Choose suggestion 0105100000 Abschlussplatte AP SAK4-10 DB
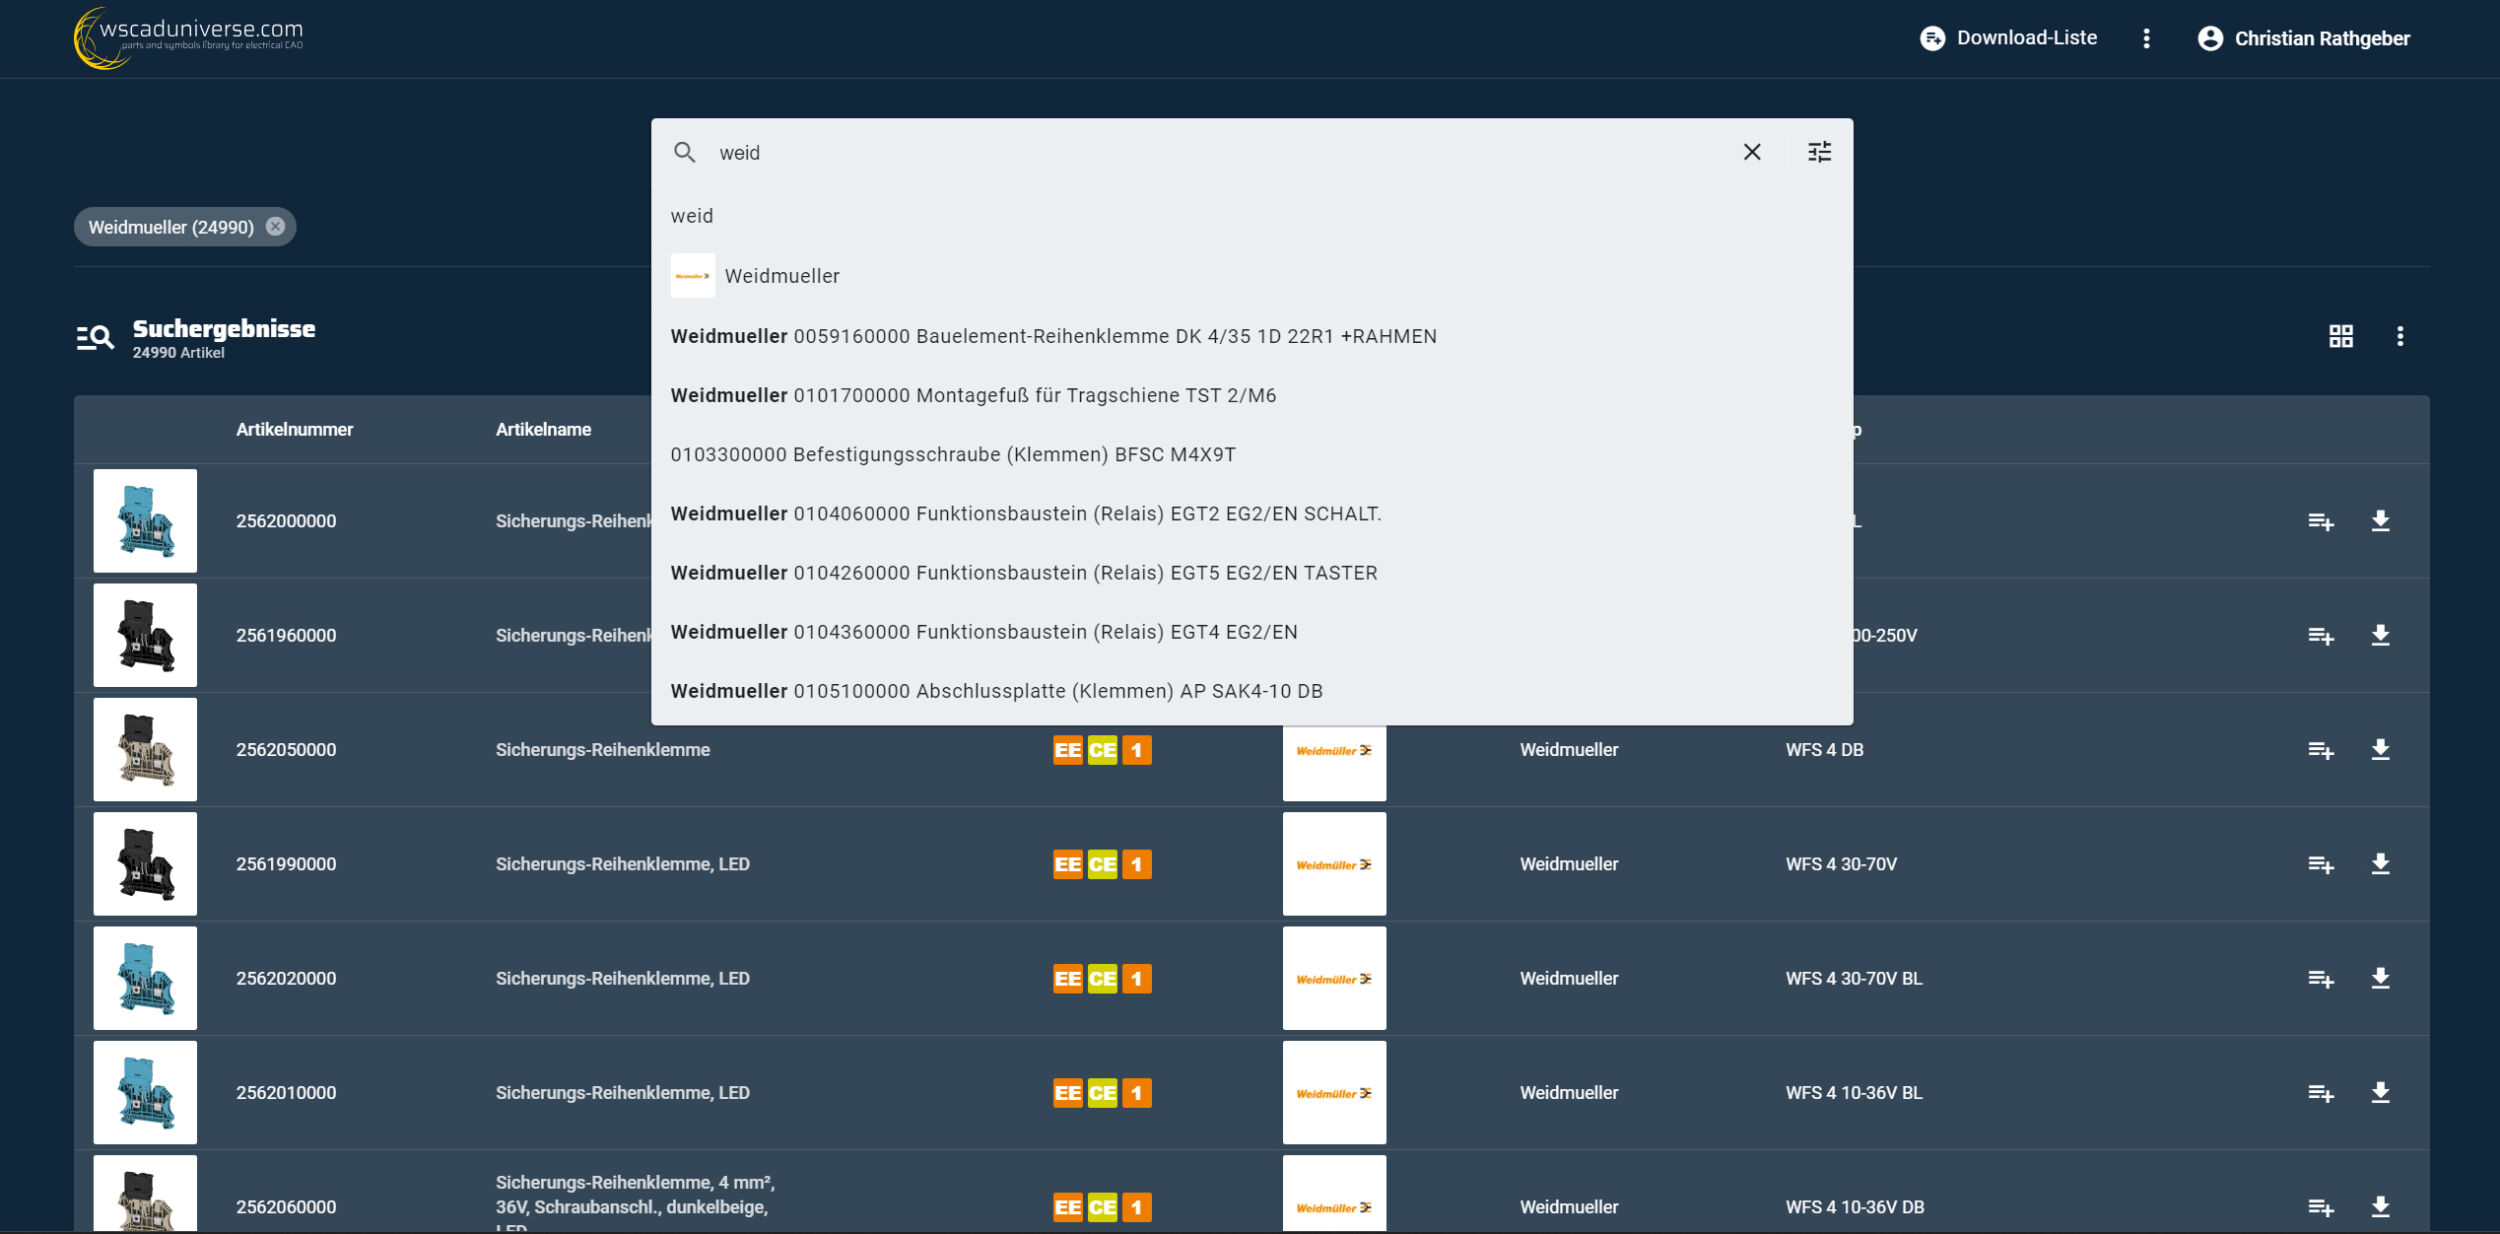 point(1252,691)
